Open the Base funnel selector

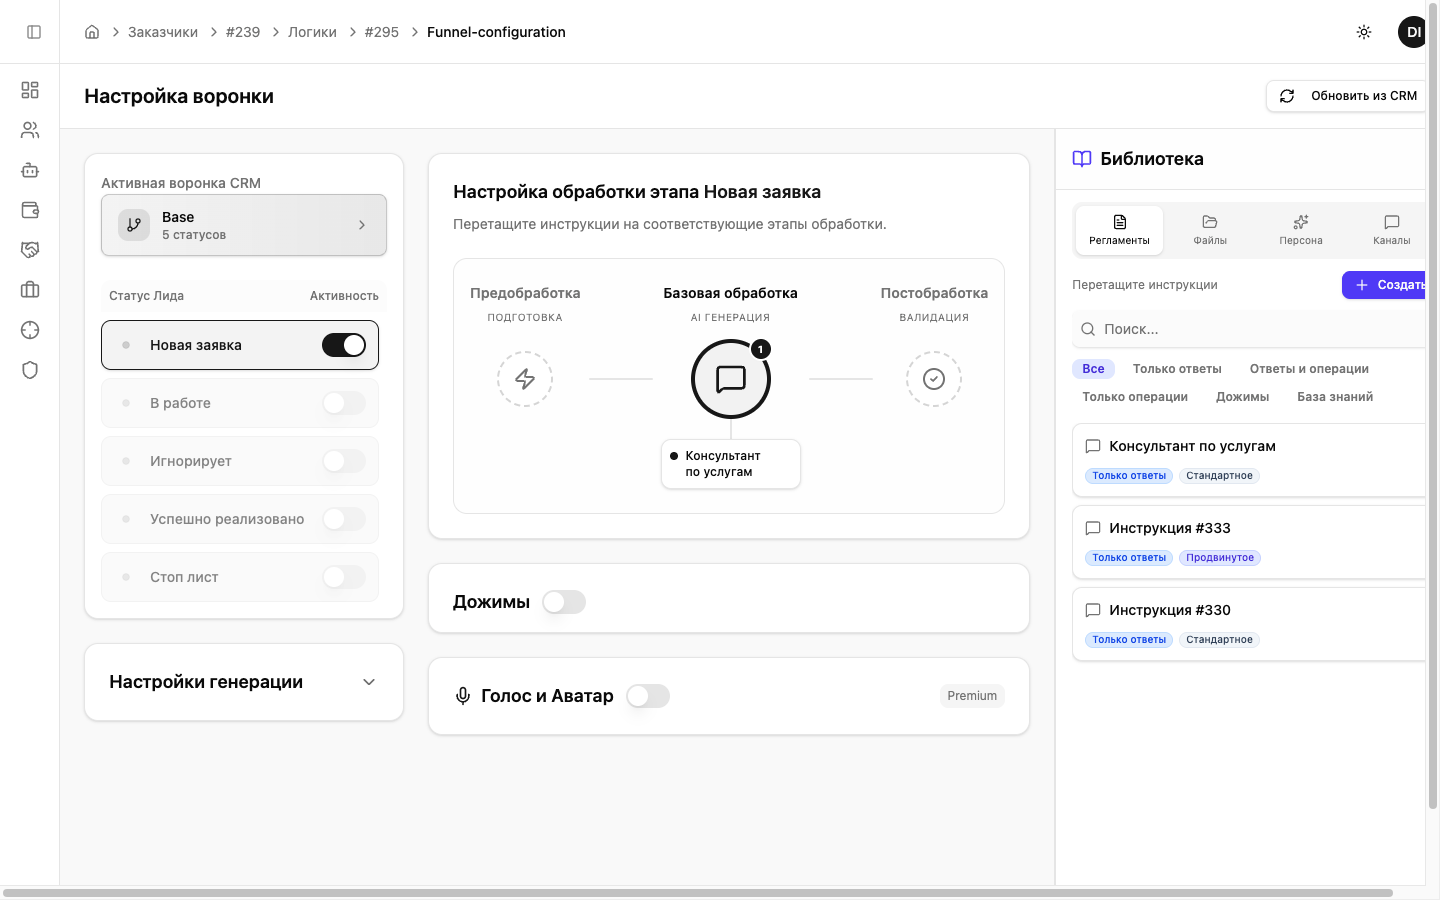click(244, 225)
